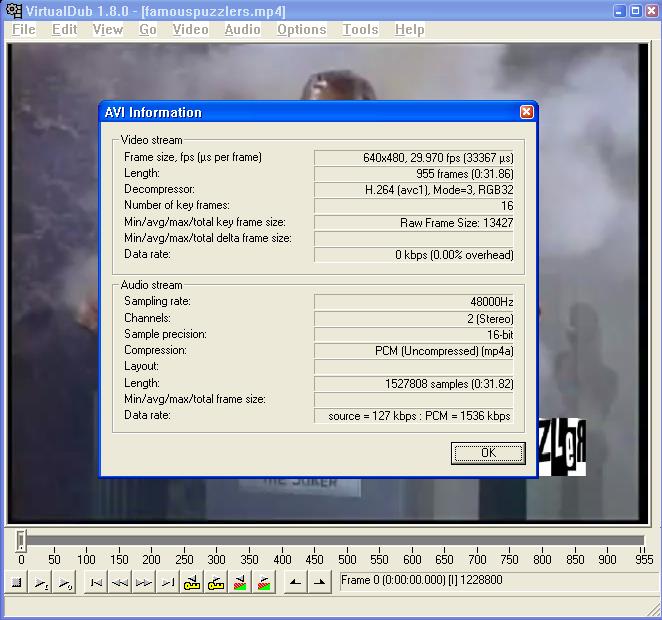Open the View menu
This screenshot has width=662, height=620.
[108, 30]
